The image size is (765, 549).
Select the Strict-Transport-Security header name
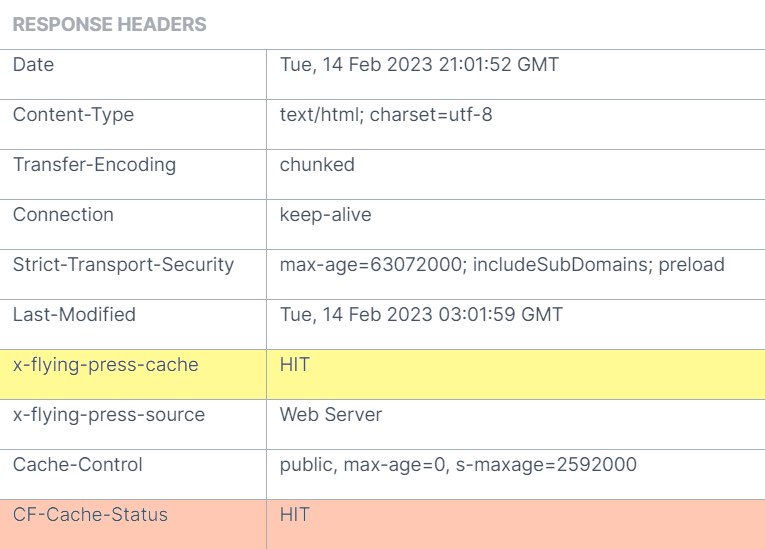click(123, 265)
